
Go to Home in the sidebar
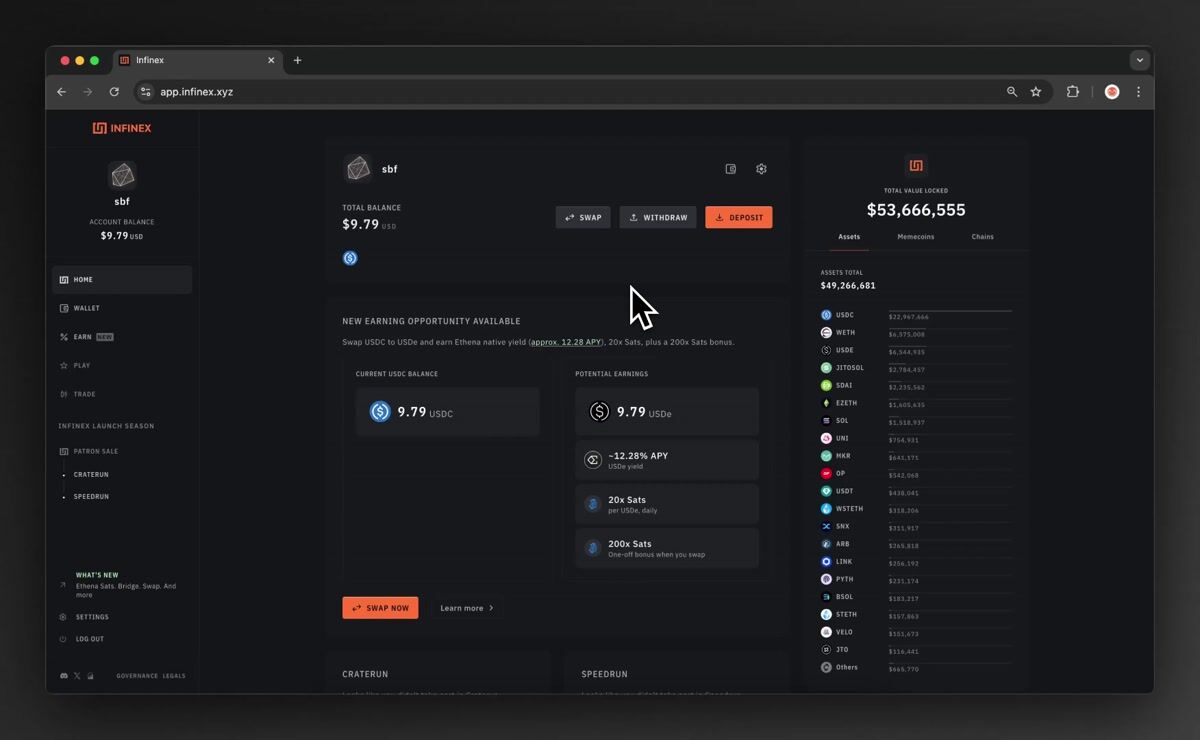pos(122,280)
